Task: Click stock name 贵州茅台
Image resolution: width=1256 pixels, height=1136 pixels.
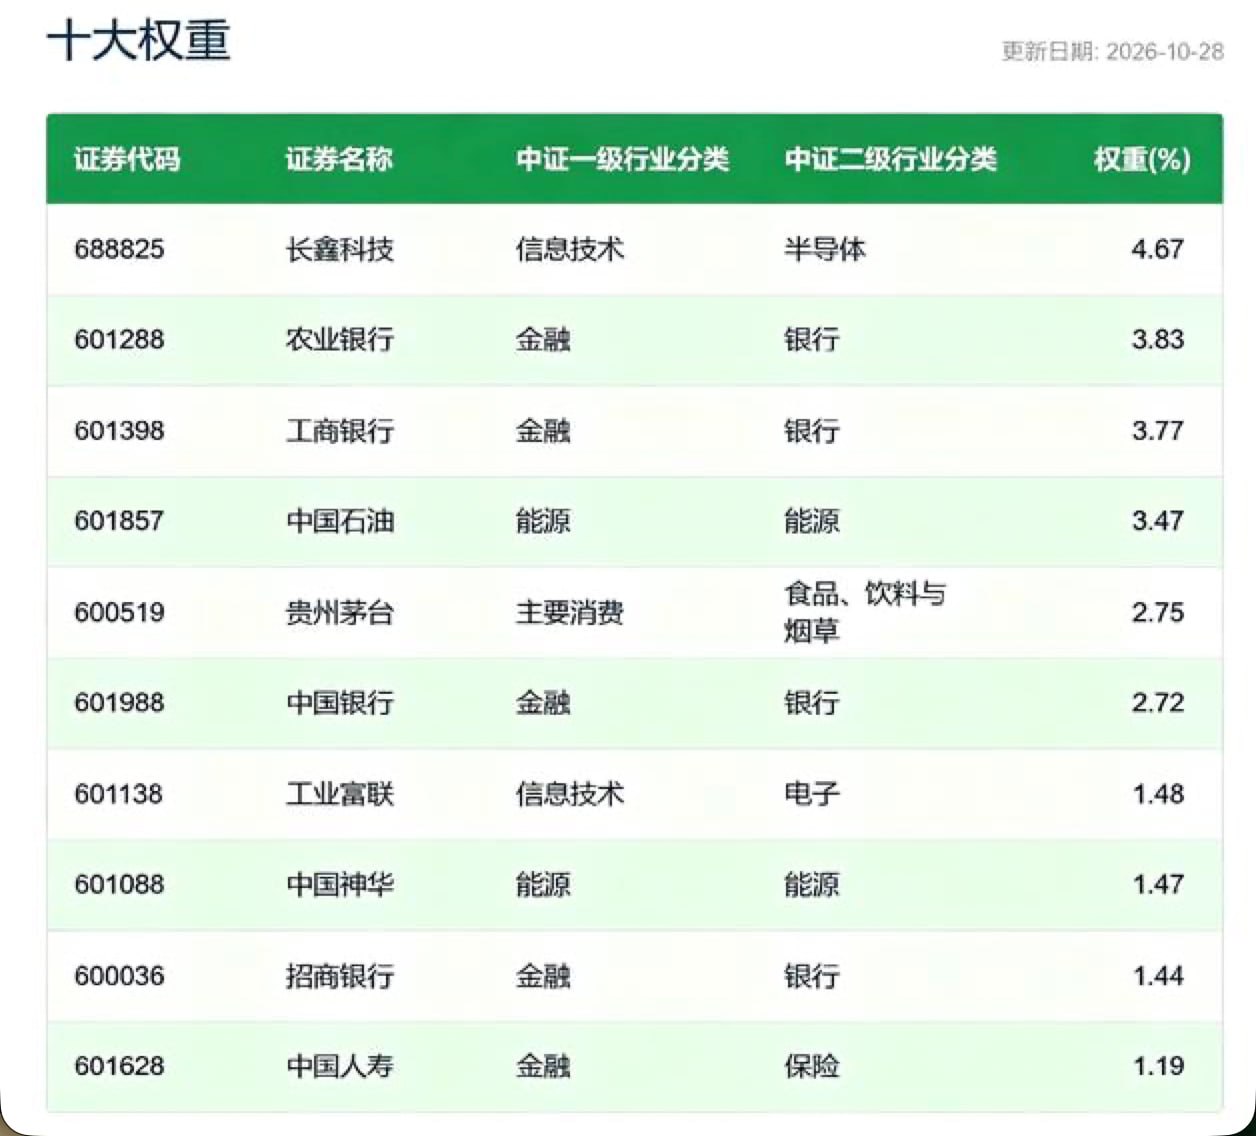Action: 340,612
